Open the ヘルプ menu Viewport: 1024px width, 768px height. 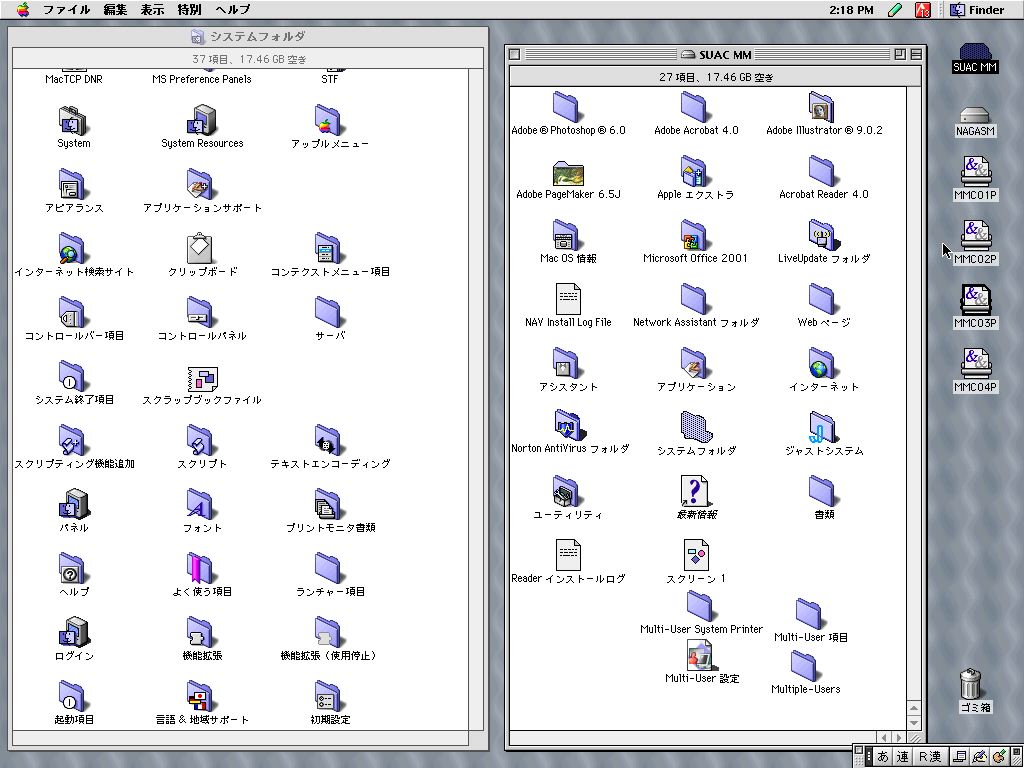(x=232, y=9)
